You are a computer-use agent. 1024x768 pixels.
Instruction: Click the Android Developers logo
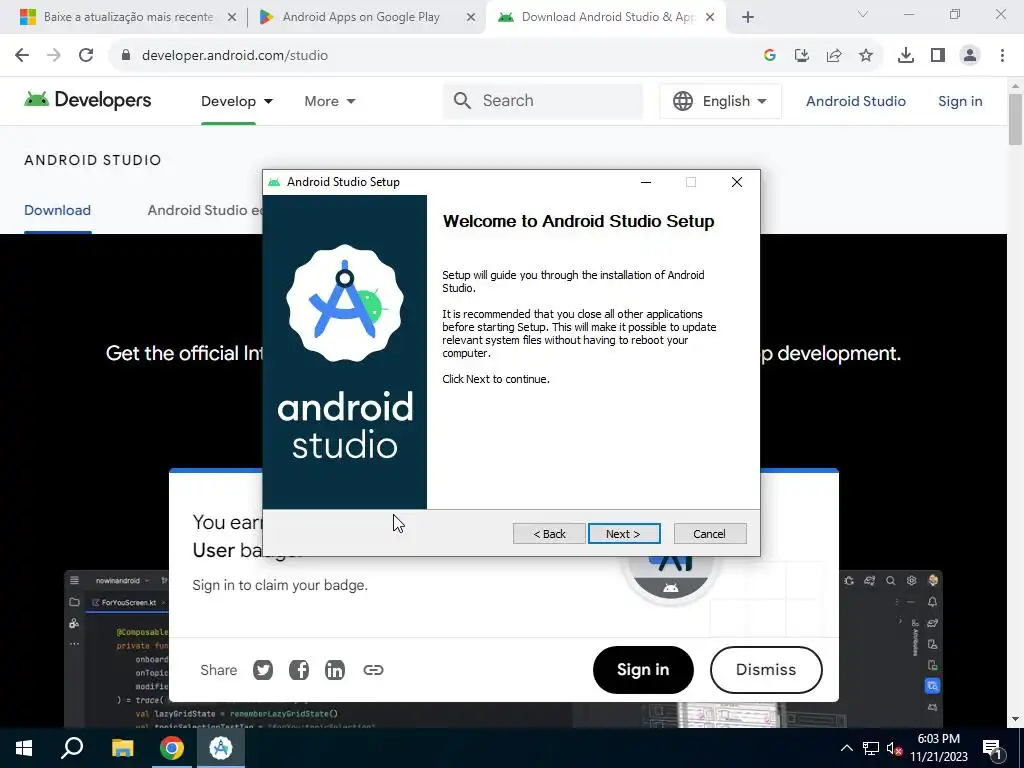(x=88, y=100)
